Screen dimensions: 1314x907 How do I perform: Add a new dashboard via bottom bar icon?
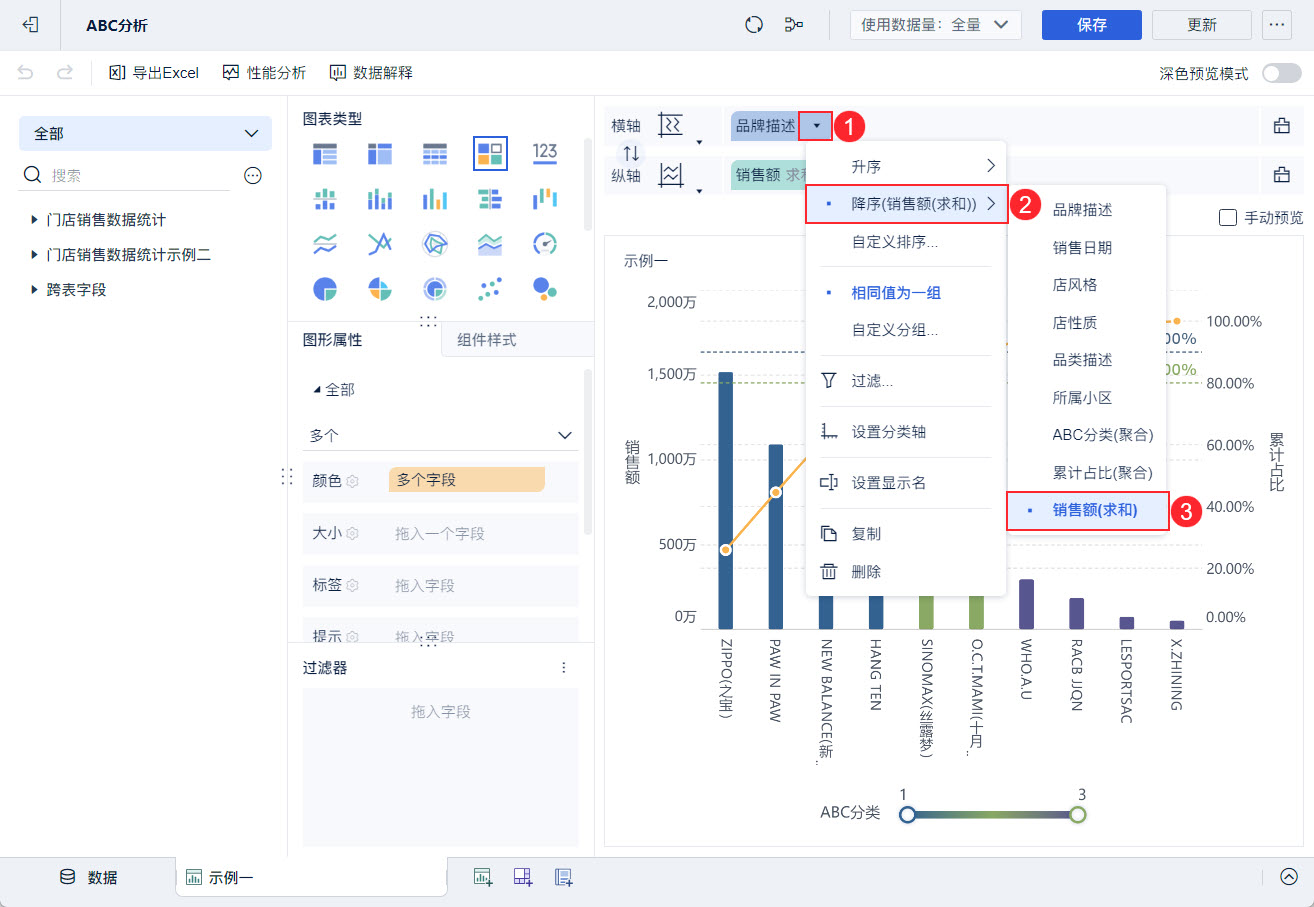click(523, 877)
